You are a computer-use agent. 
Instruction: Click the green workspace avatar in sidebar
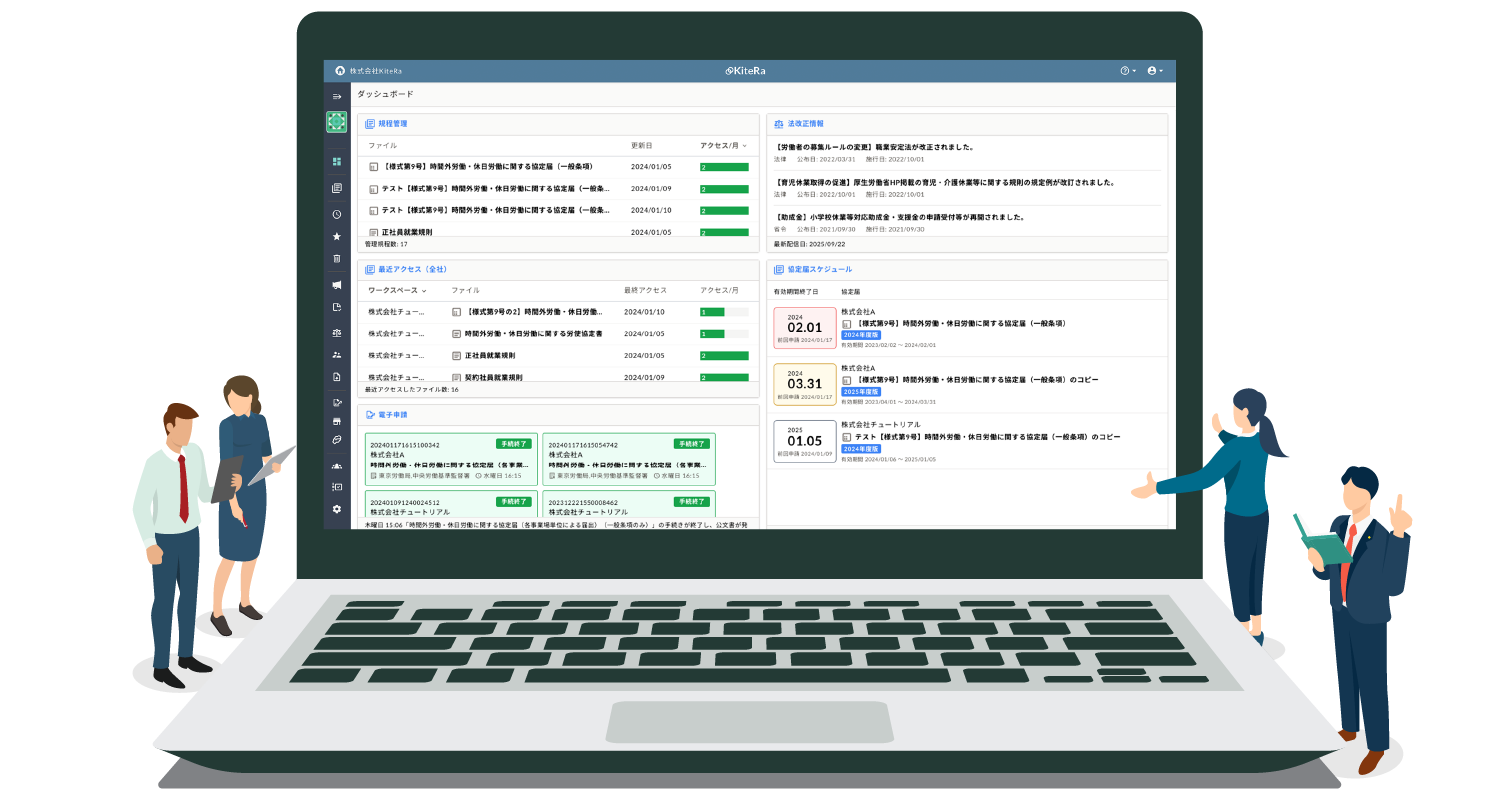point(337,122)
